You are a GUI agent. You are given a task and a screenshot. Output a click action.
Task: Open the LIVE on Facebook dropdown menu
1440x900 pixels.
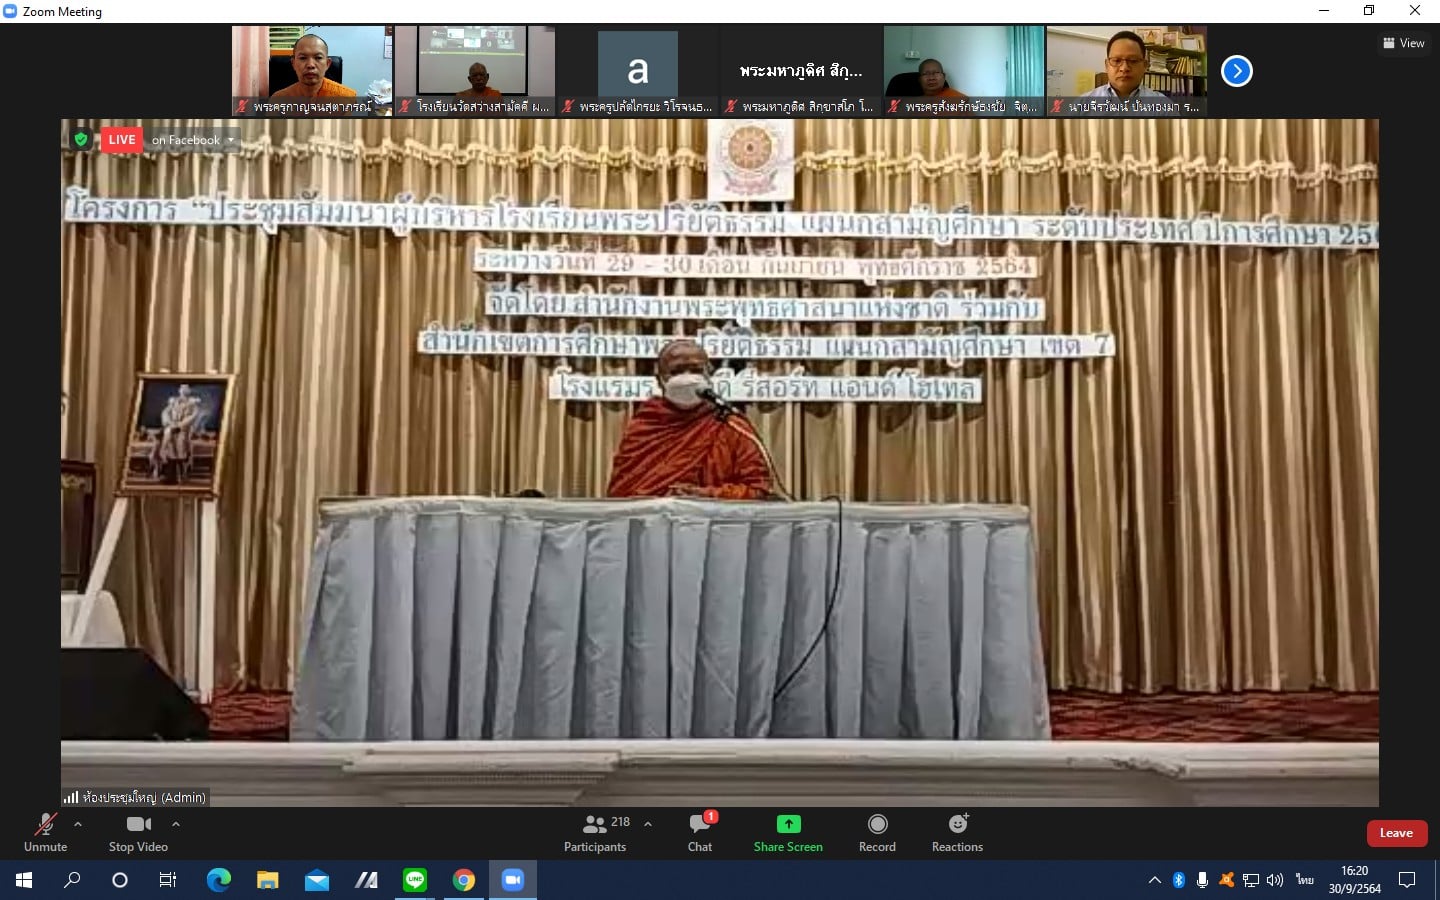pyautogui.click(x=231, y=140)
